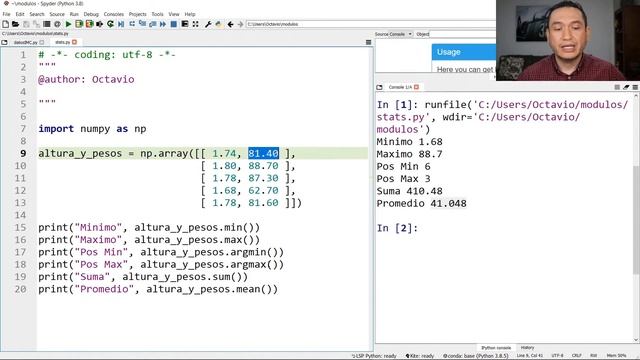The height and width of the screenshot is (360, 640).
Task: Click the import numpy as np line
Action: 92,129
